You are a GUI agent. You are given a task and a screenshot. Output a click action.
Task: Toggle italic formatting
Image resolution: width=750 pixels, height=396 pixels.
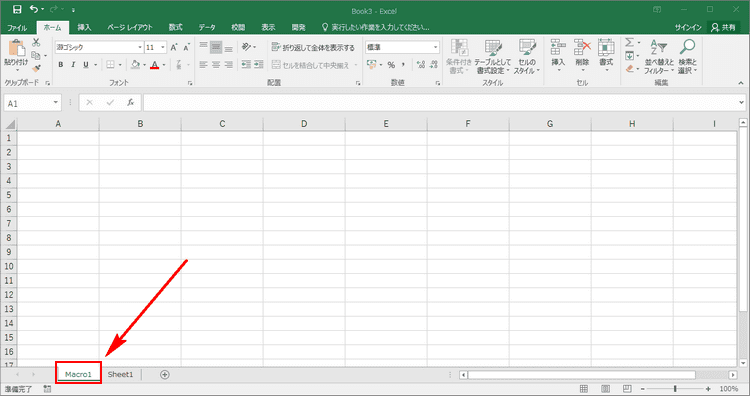73,65
